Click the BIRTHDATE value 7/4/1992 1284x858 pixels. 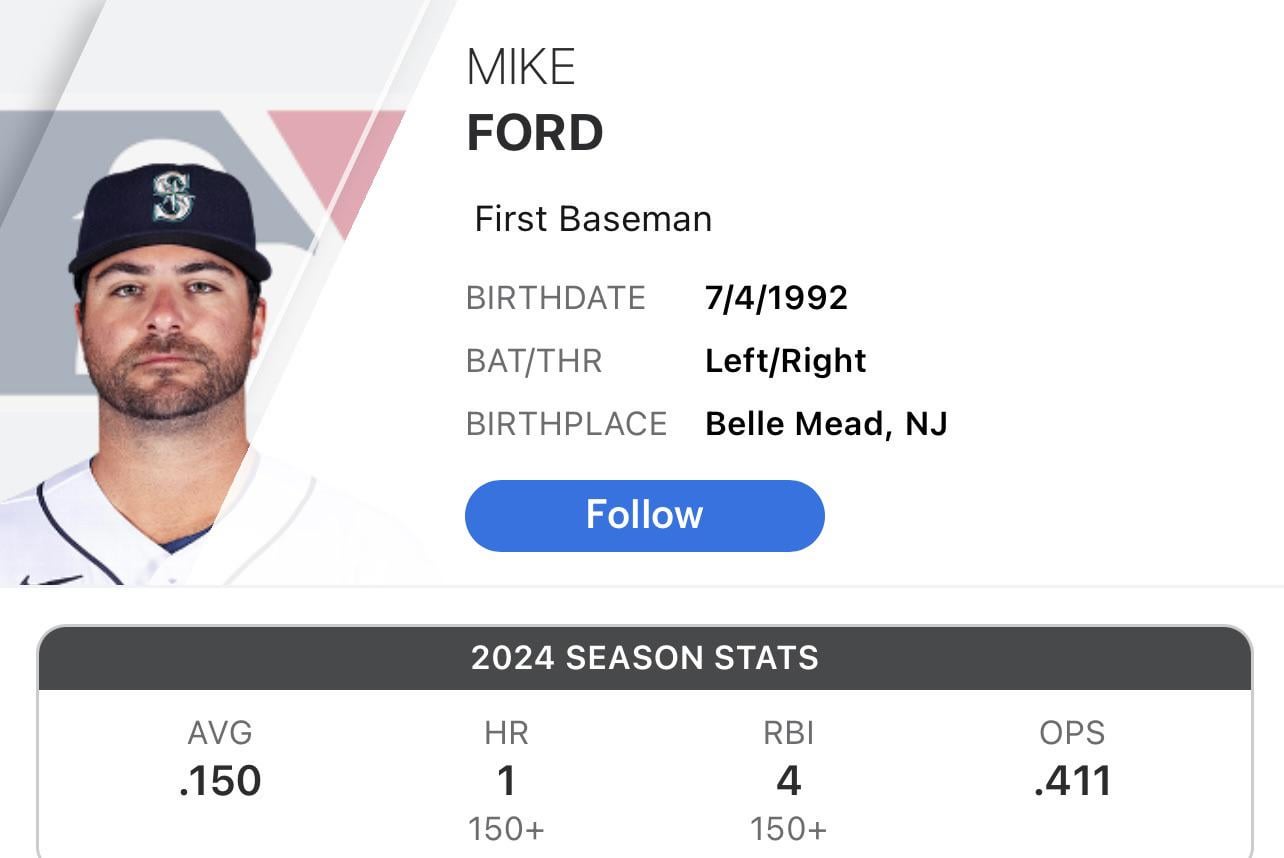coord(777,296)
